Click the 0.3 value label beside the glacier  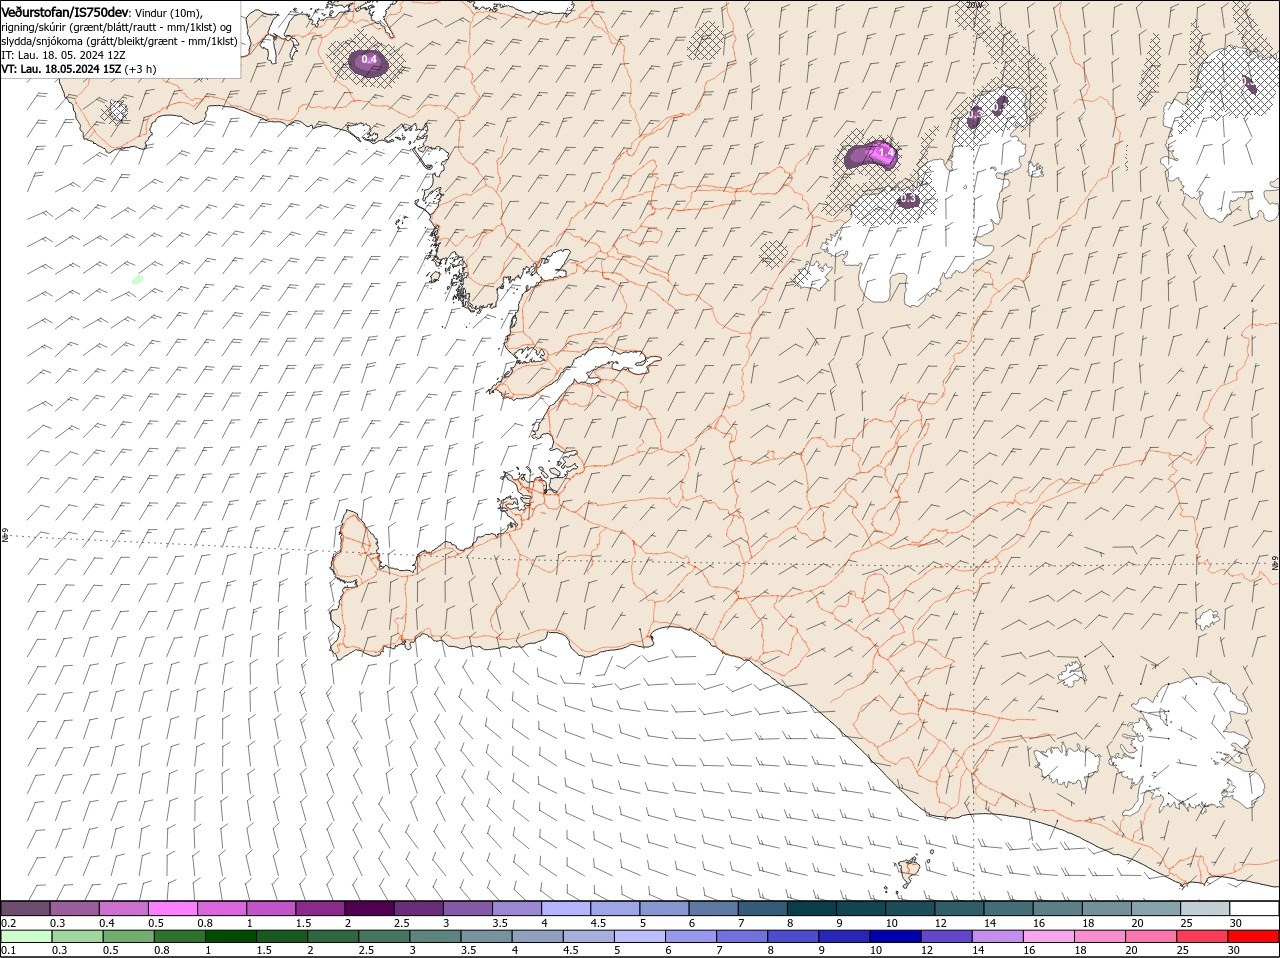pos(908,200)
